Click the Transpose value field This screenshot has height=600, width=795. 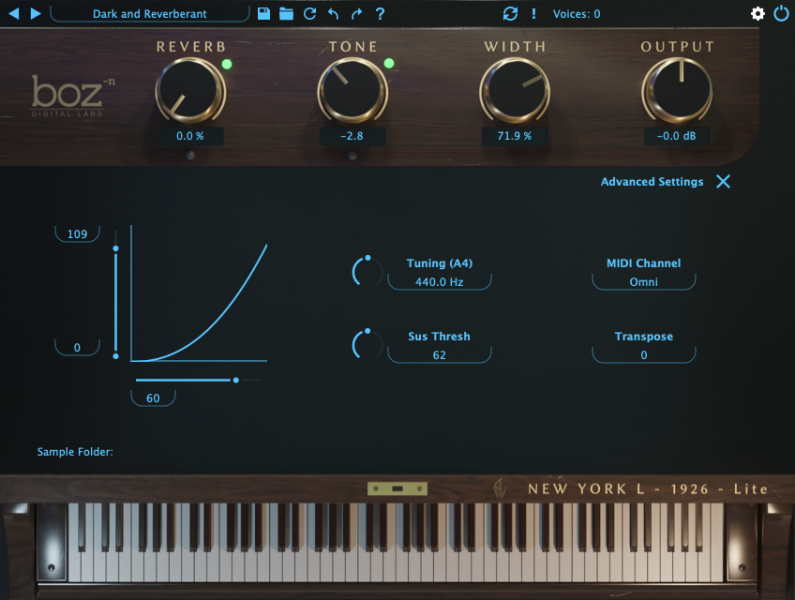coord(644,355)
